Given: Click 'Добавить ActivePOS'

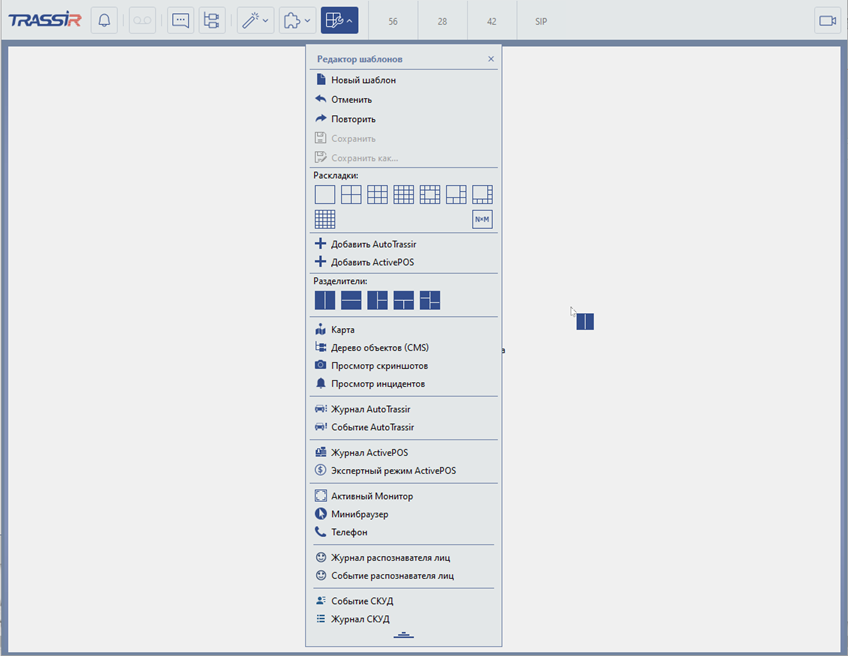Looking at the screenshot, I should coord(372,262).
